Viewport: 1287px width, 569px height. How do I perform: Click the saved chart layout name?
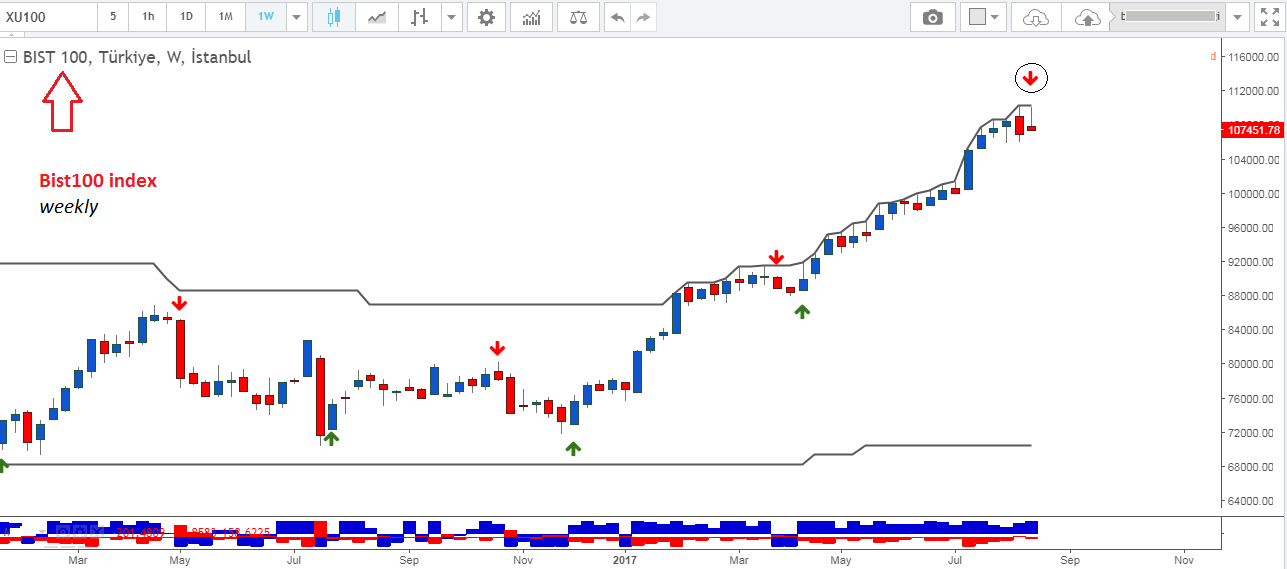pyautogui.click(x=1170, y=17)
